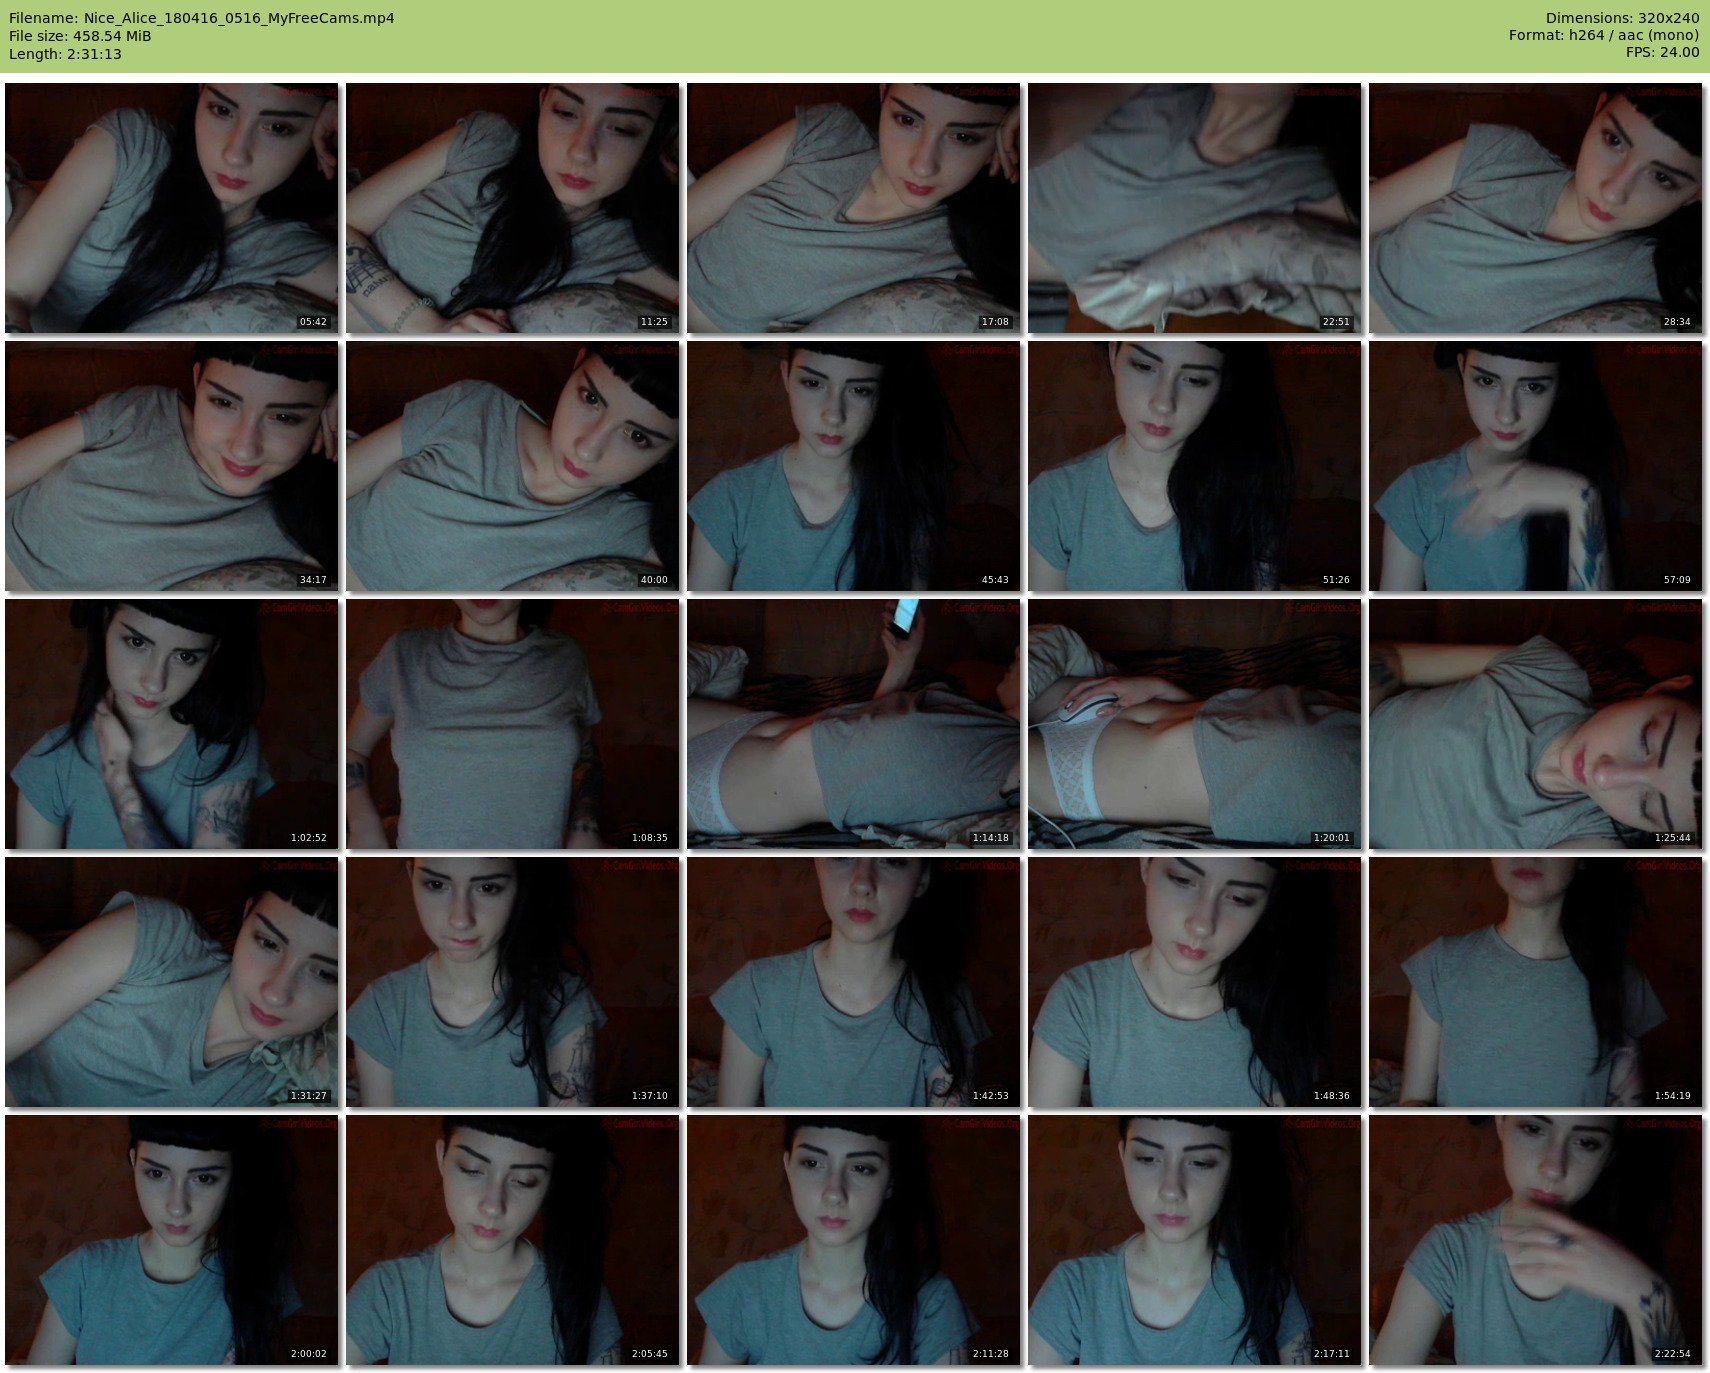Screen dimensions: 1710x1373
Task: Select the thumbnail timestamped 1:42:53
Action: click(854, 982)
